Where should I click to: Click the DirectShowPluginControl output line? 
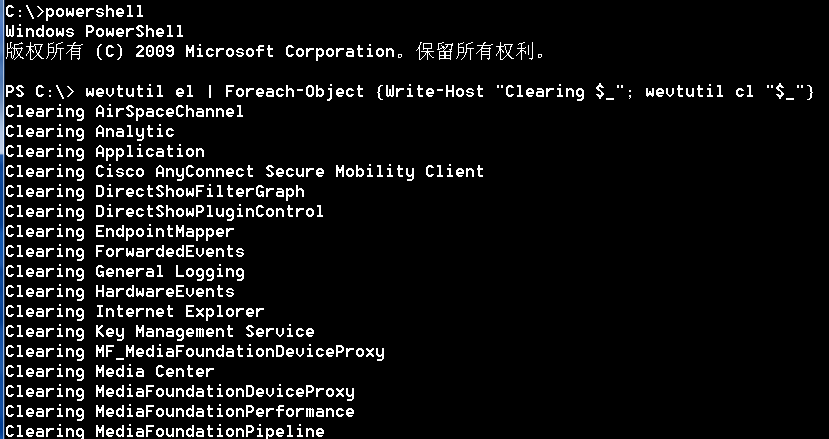[x=164, y=212]
